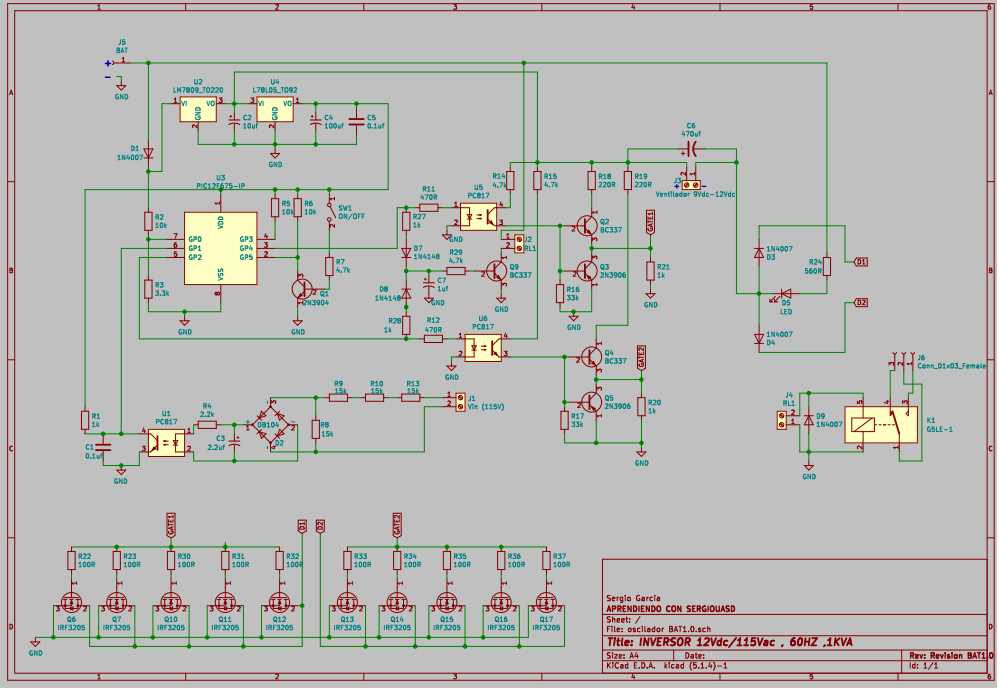Click the D1 1N4007 diode symbol

coord(148,154)
